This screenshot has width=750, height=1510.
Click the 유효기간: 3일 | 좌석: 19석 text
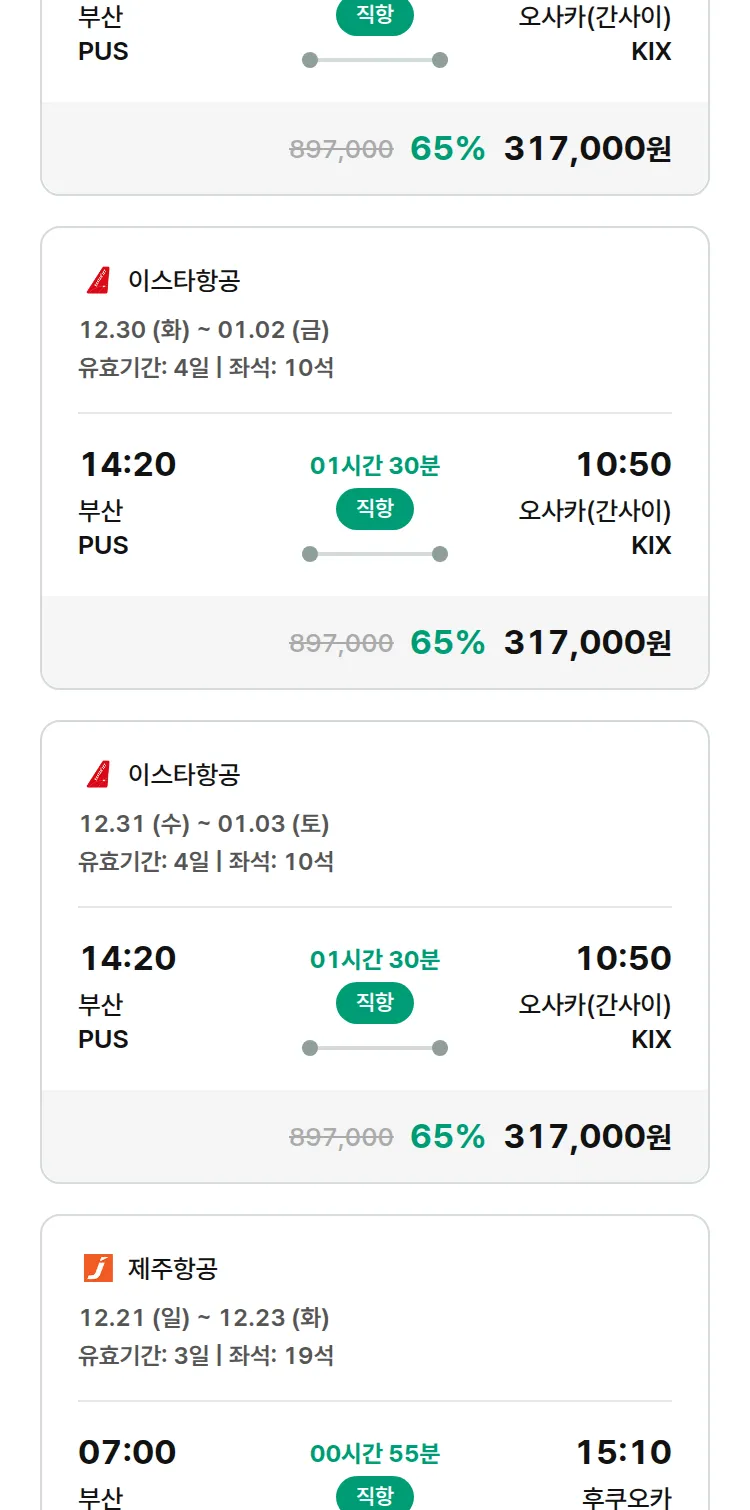[x=206, y=1356]
